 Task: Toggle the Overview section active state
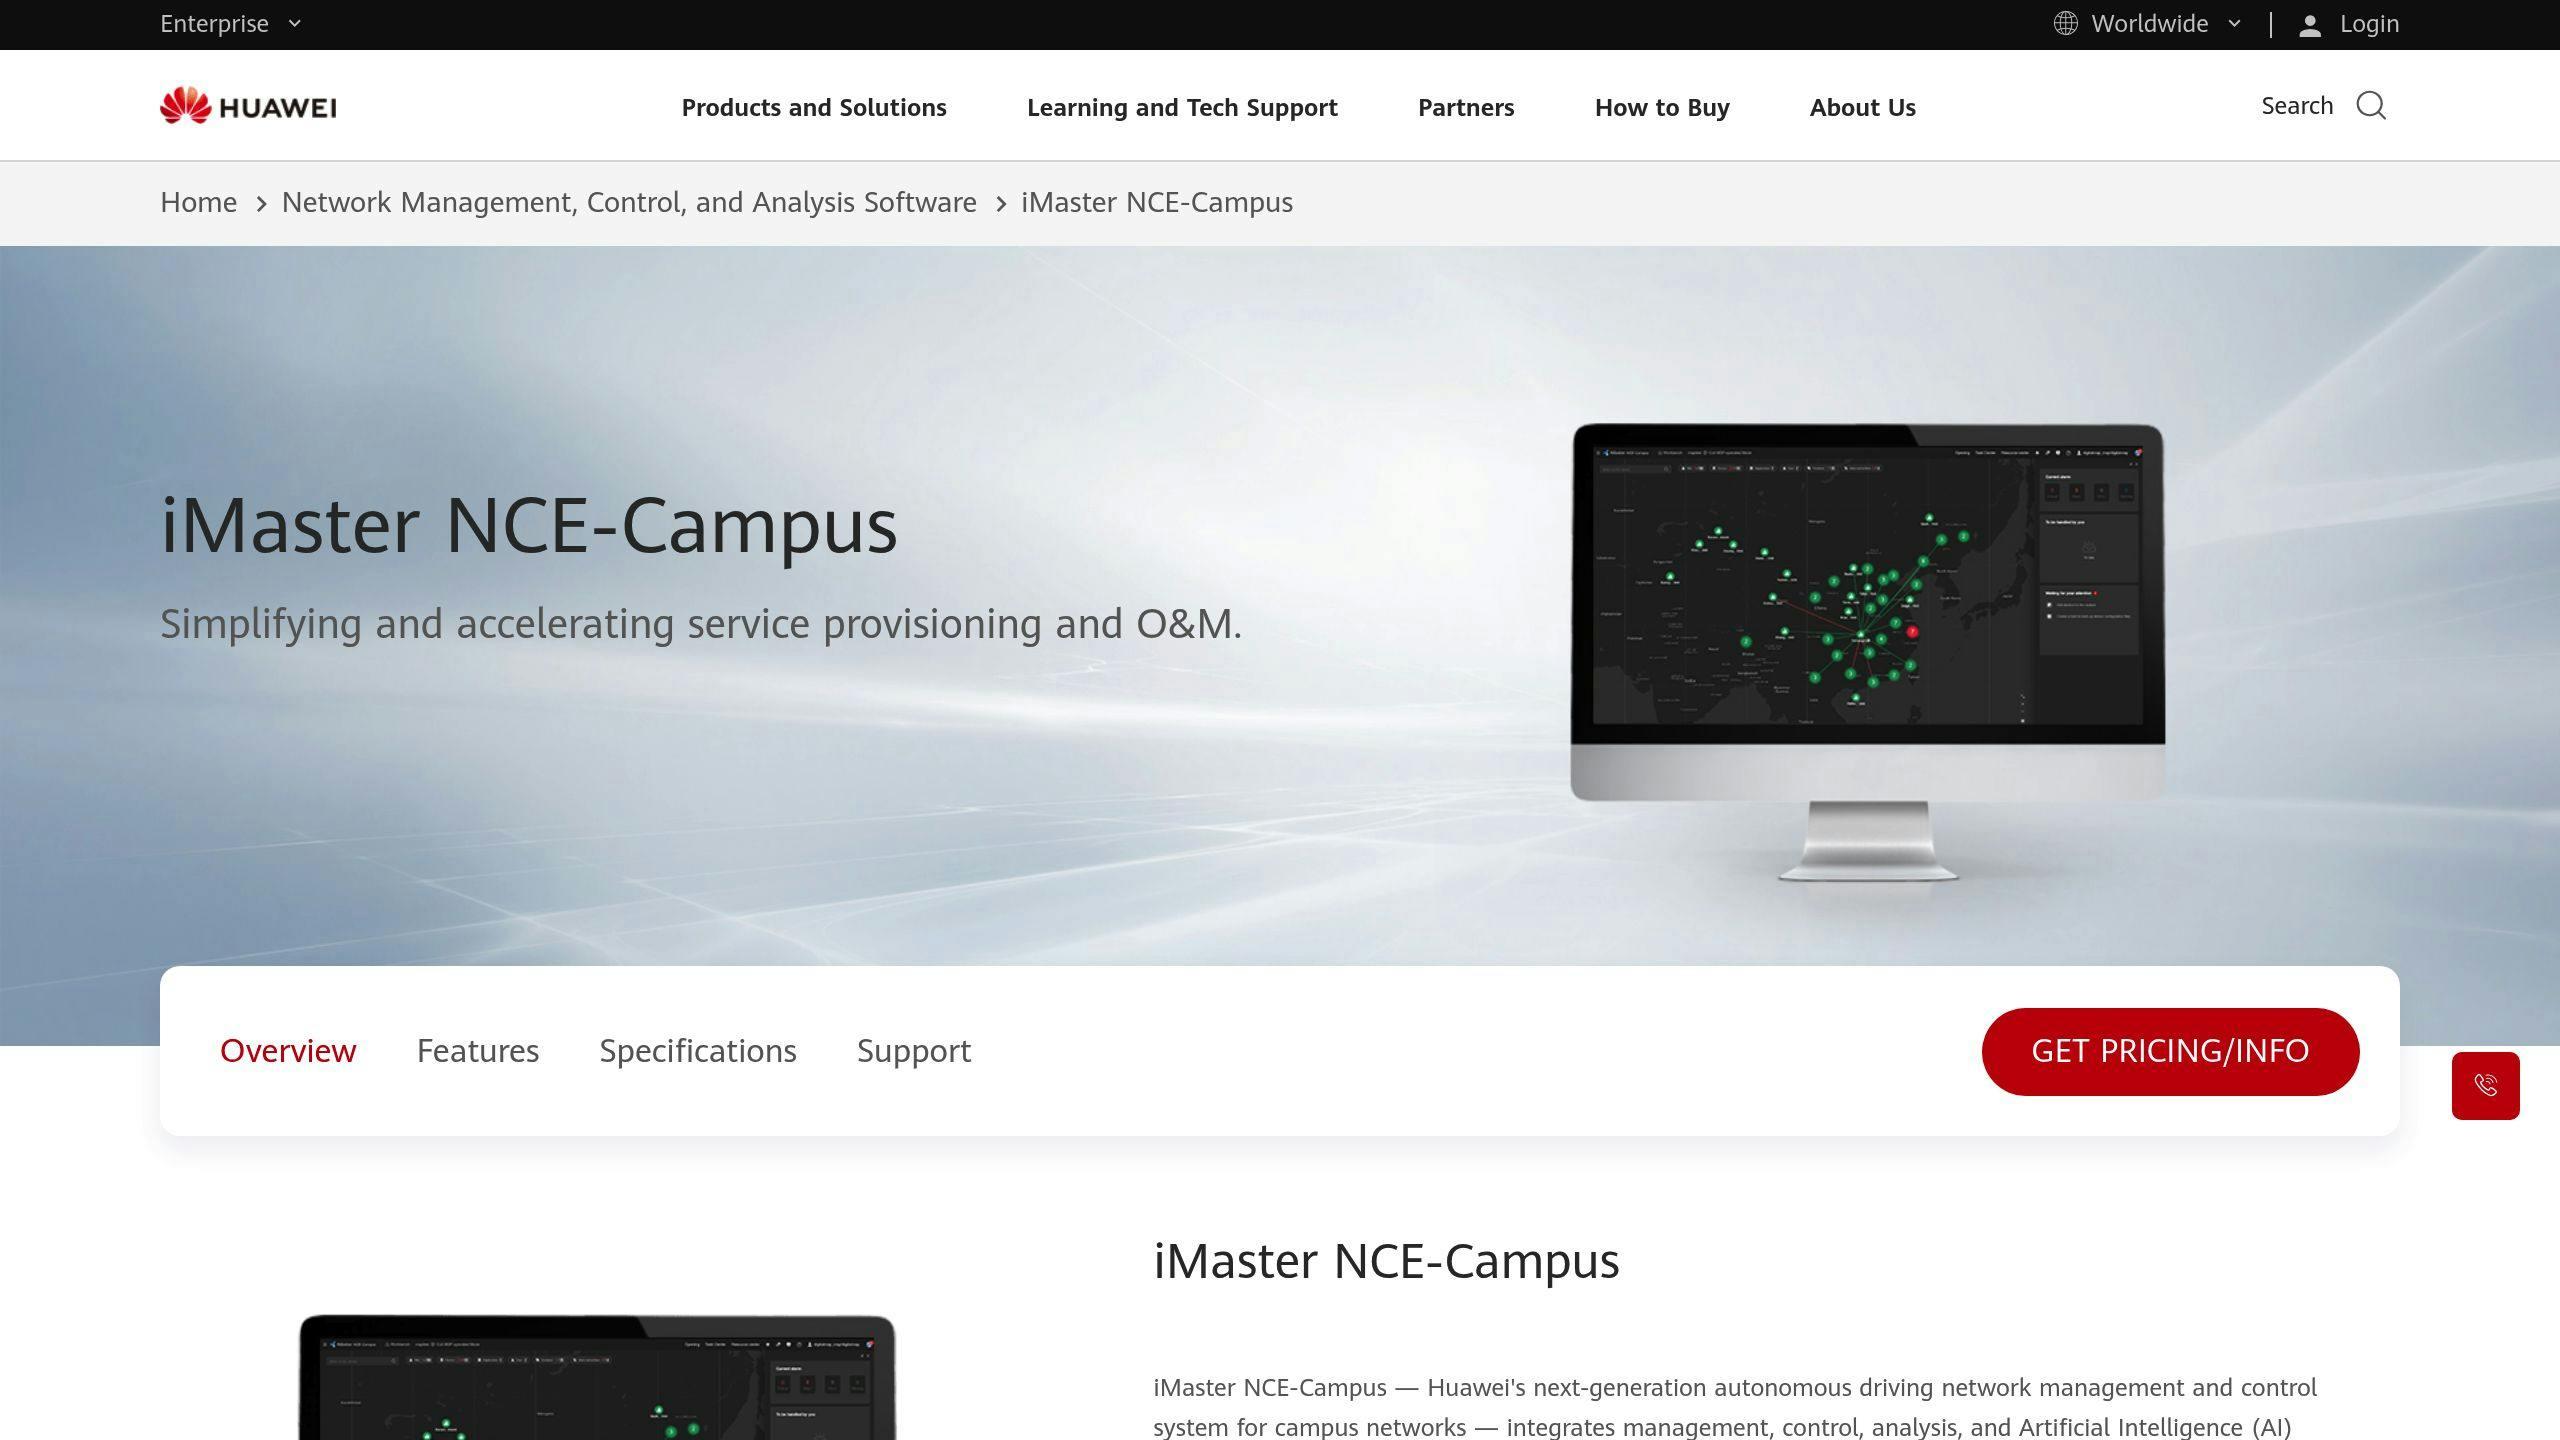coord(287,1050)
